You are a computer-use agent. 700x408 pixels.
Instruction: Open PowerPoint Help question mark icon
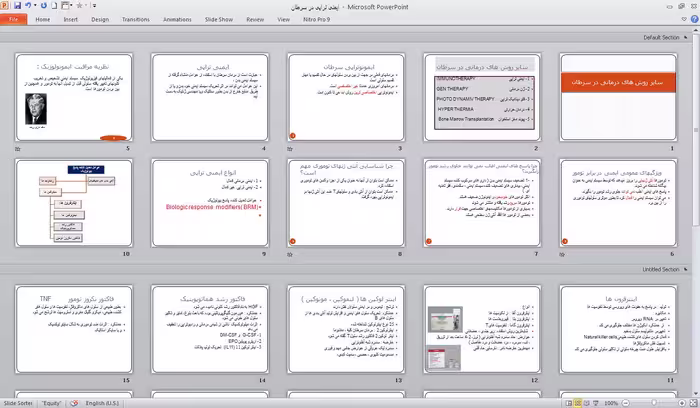pyautogui.click(x=695, y=19)
